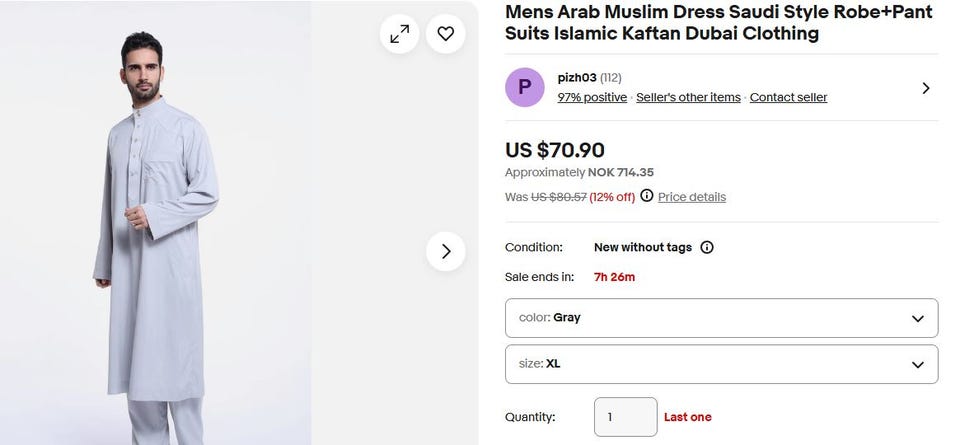
Task: Click the info icon next to New without tags
Action: click(707, 247)
